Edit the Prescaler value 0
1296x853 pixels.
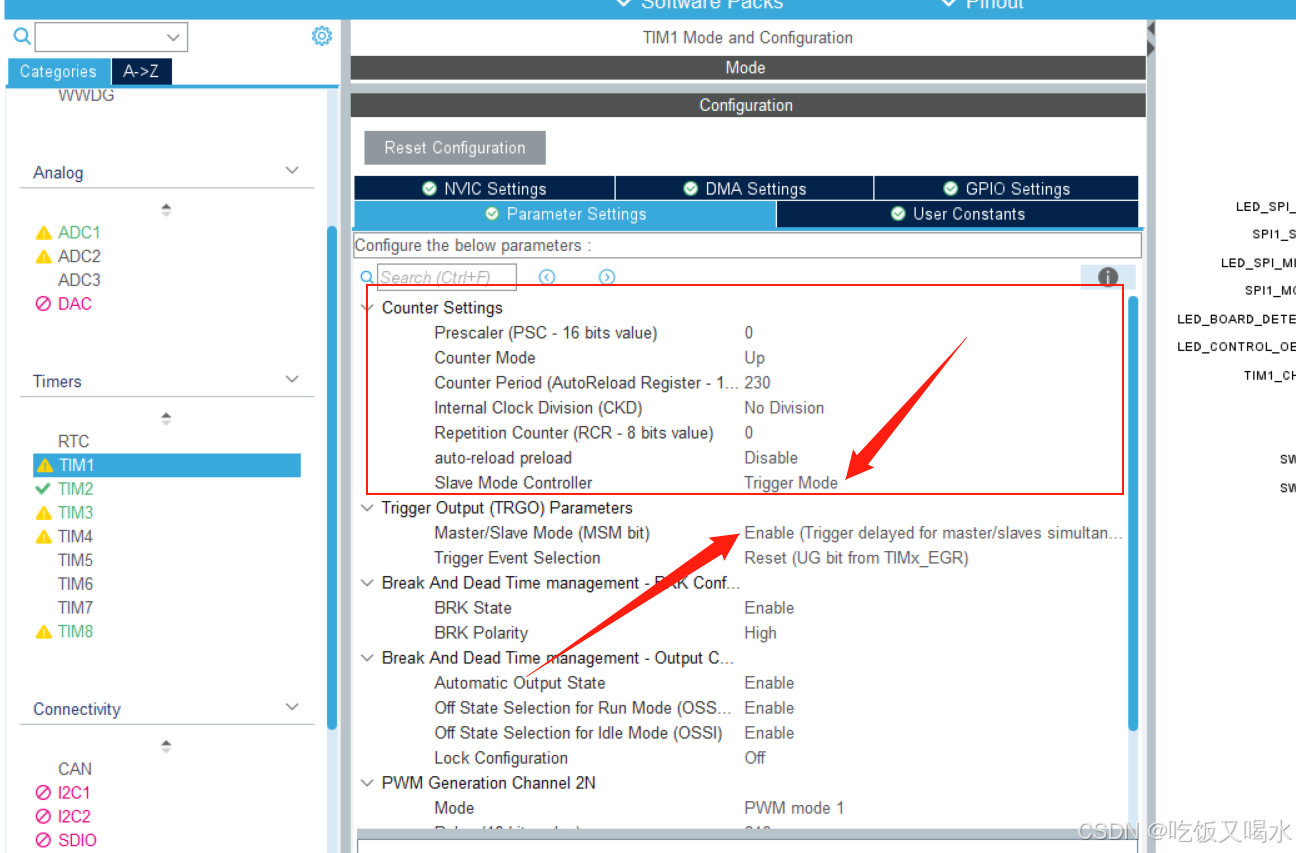(749, 333)
